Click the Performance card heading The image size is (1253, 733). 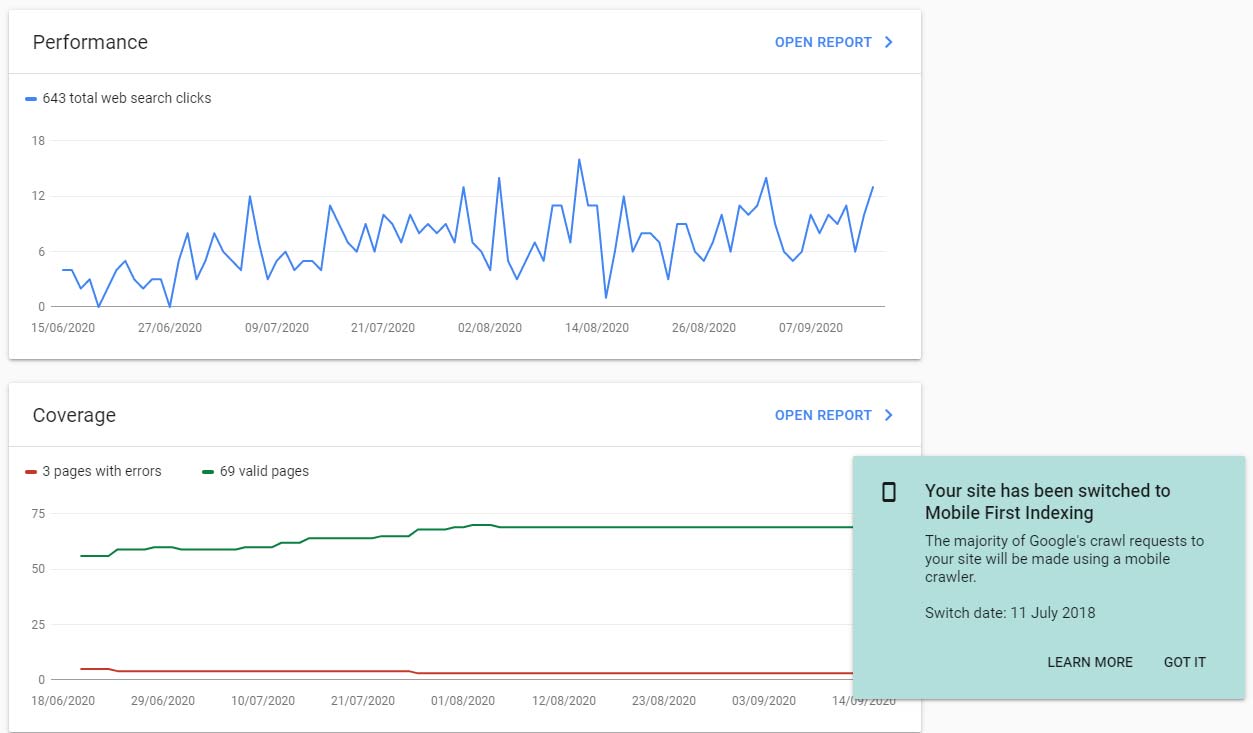[90, 42]
